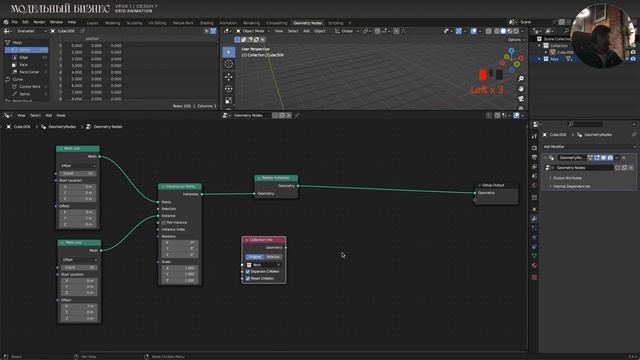
Task: Switch viewport shading to Solid mode
Action: (503, 31)
